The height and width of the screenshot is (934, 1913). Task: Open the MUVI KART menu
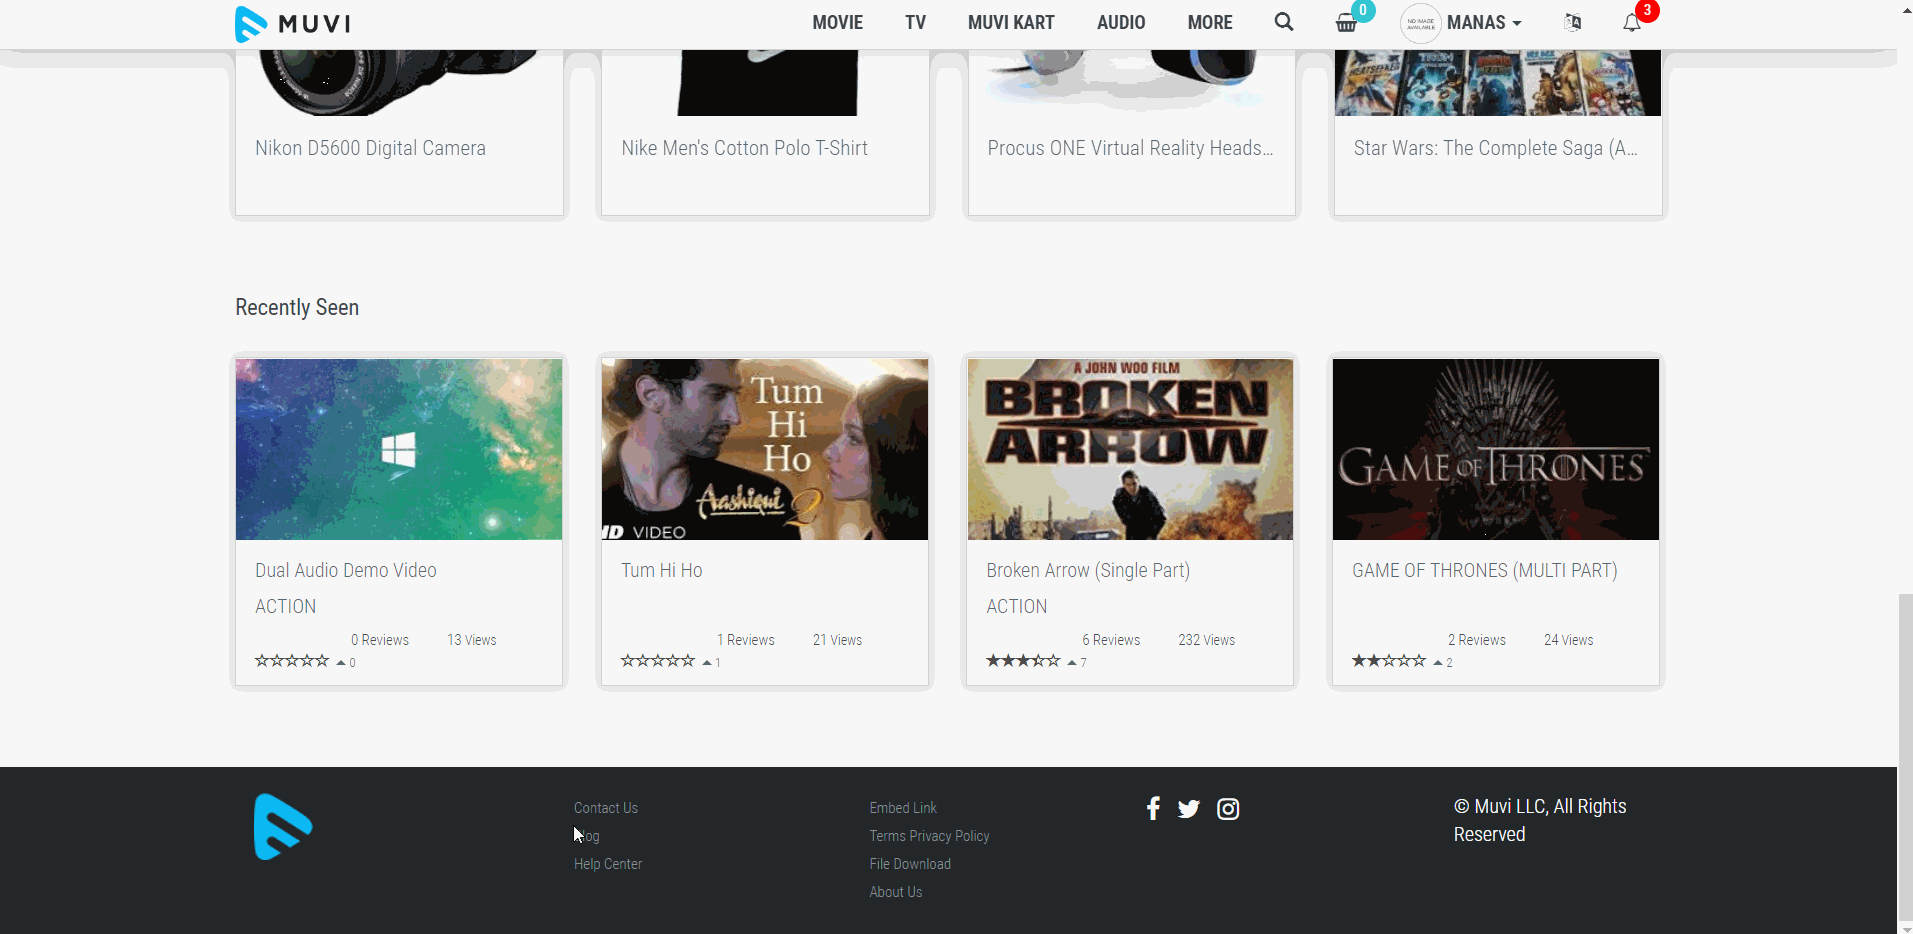click(x=1011, y=23)
